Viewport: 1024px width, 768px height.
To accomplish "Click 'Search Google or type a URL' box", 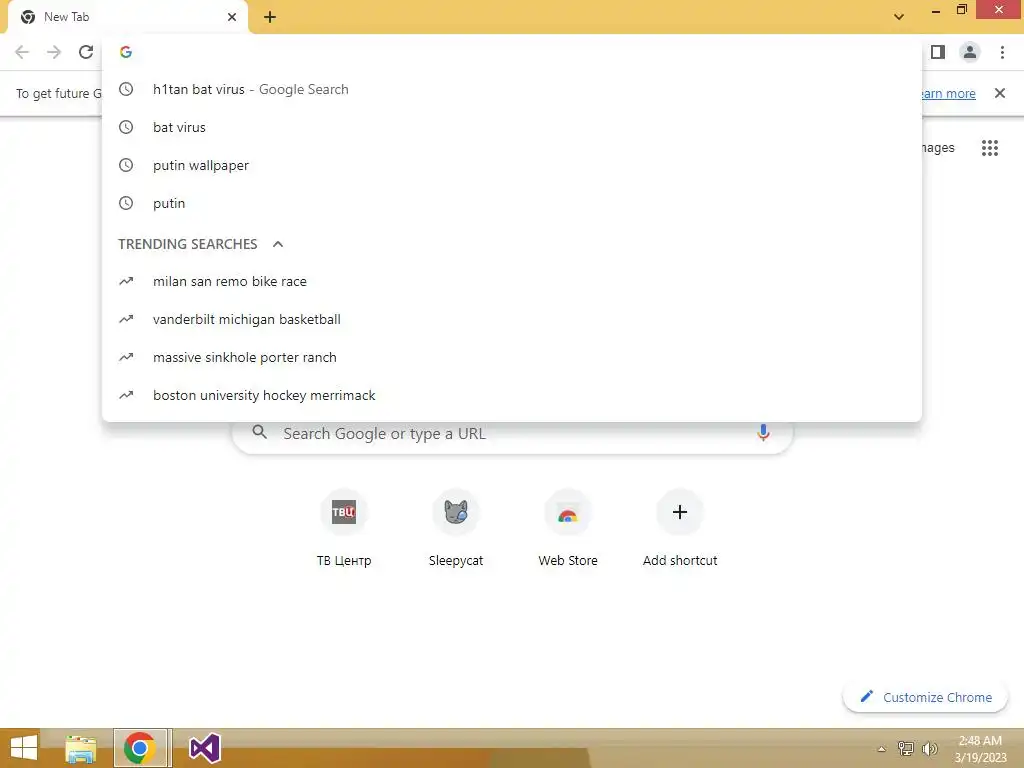I will pos(512,434).
